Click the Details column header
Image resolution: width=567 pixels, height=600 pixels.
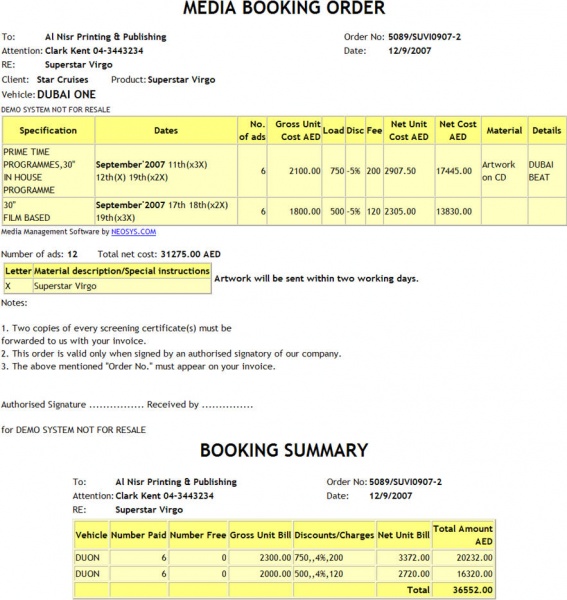[547, 130]
